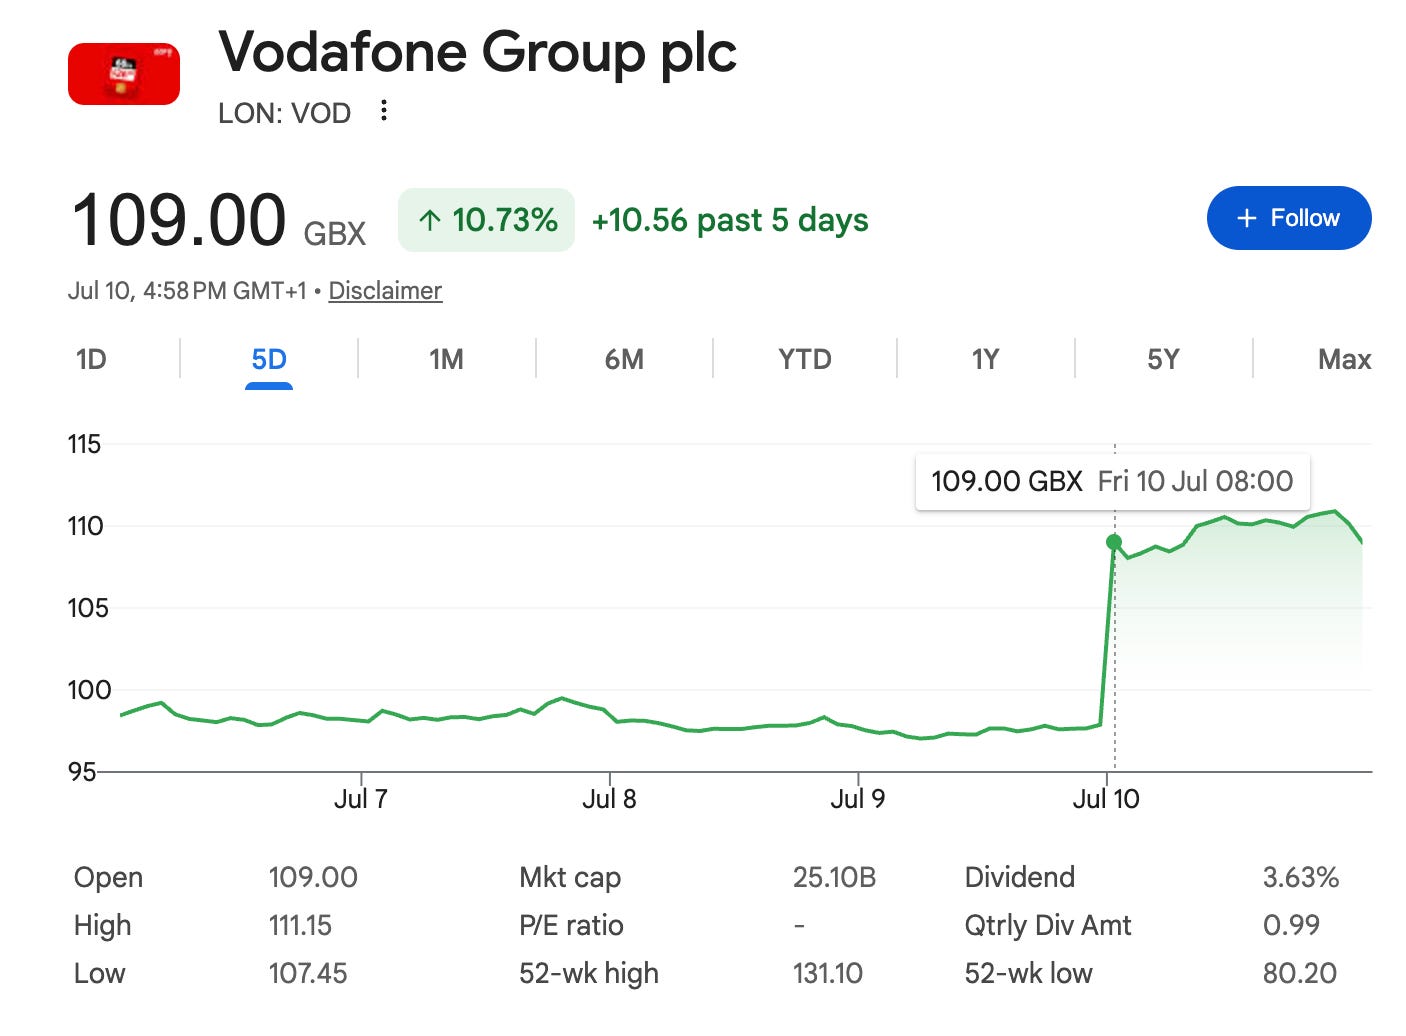Select the 5D time range tab

coord(269,359)
